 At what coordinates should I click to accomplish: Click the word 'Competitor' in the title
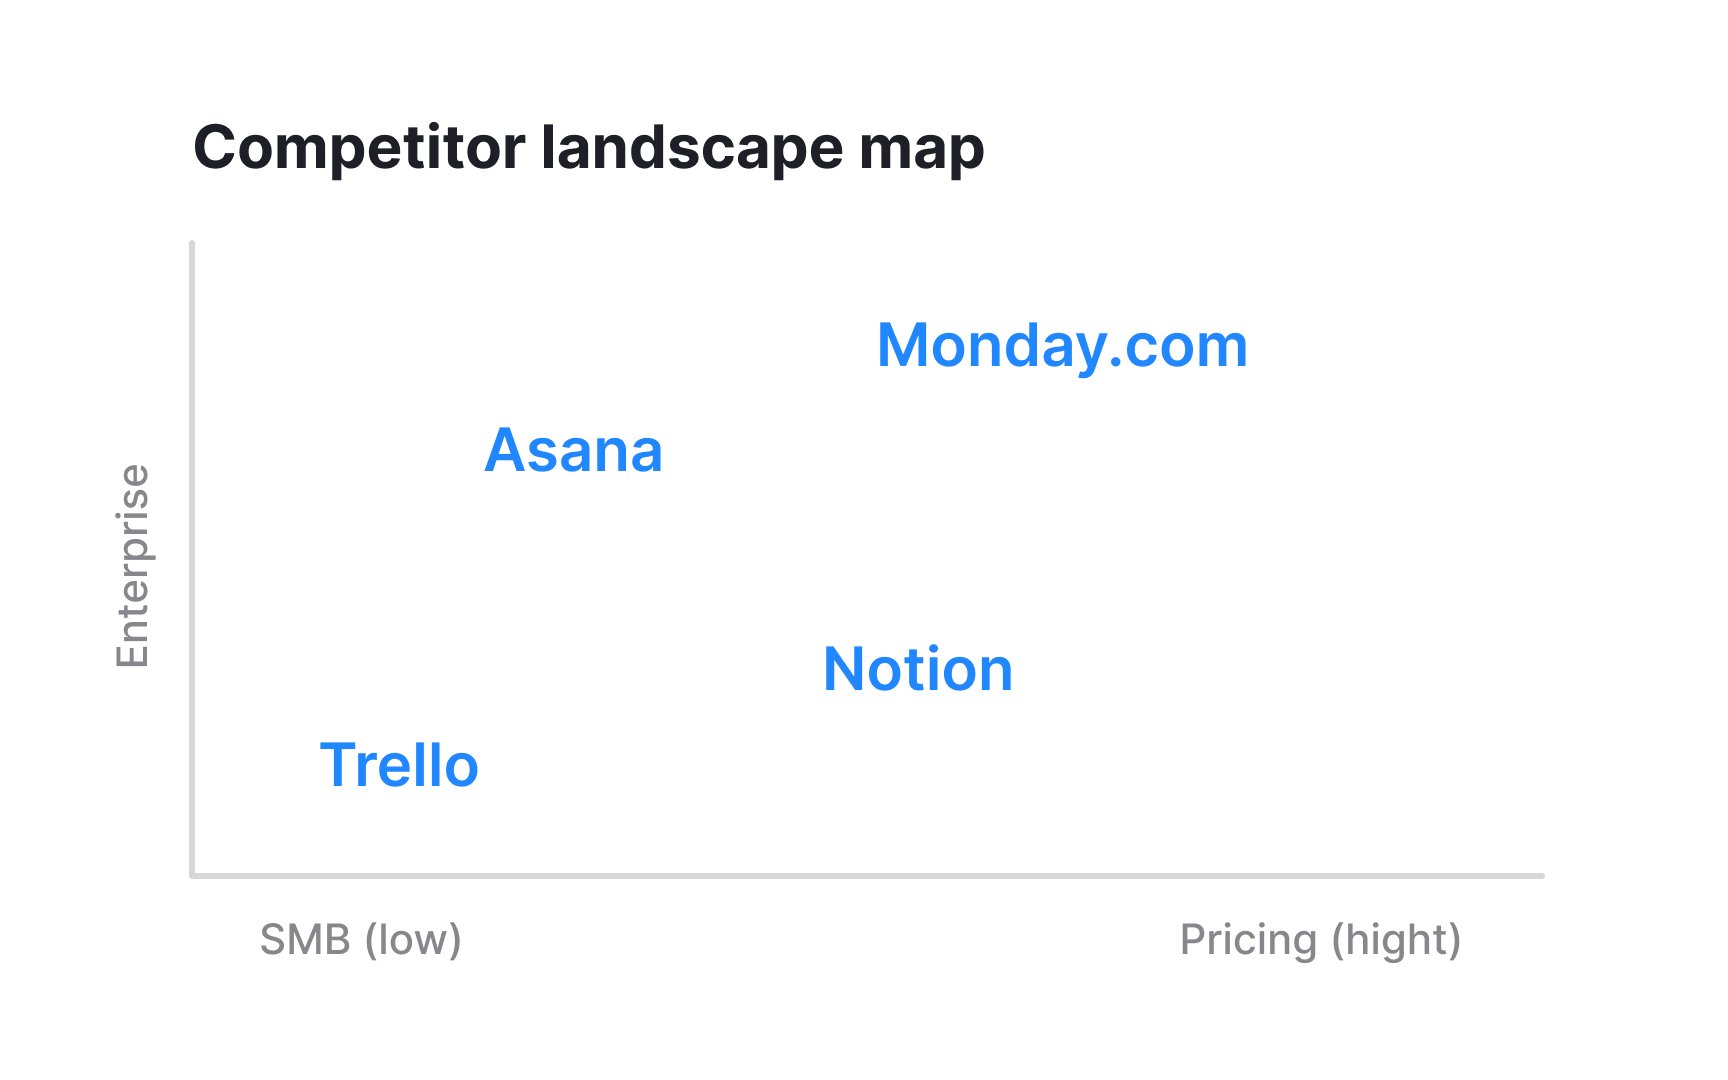(359, 148)
